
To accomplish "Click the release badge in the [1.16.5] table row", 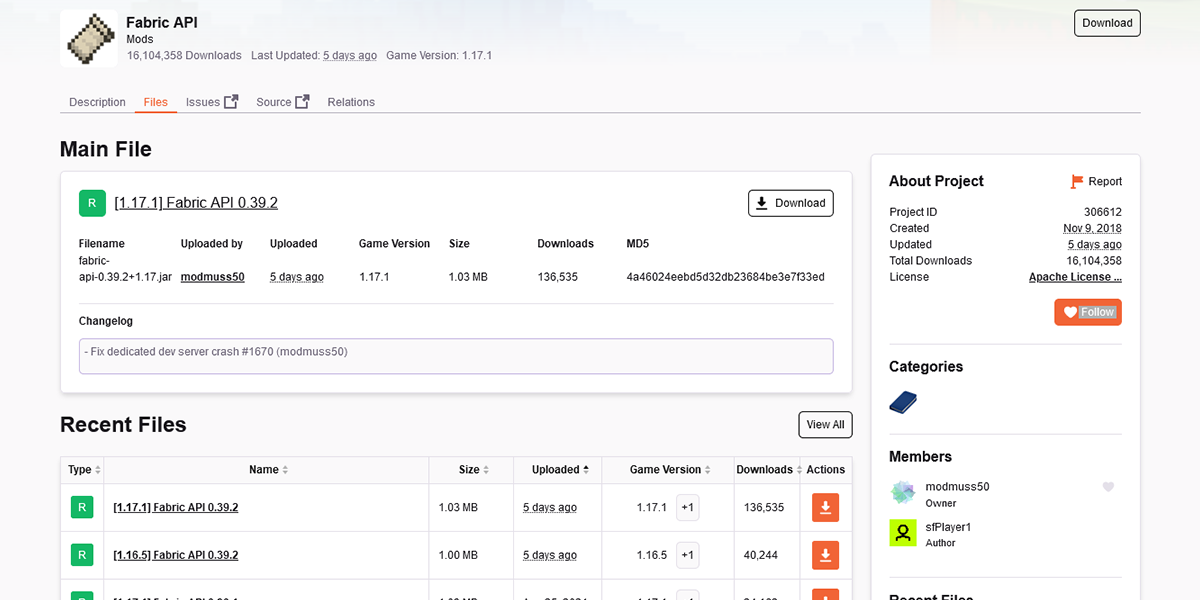I will (82, 555).
